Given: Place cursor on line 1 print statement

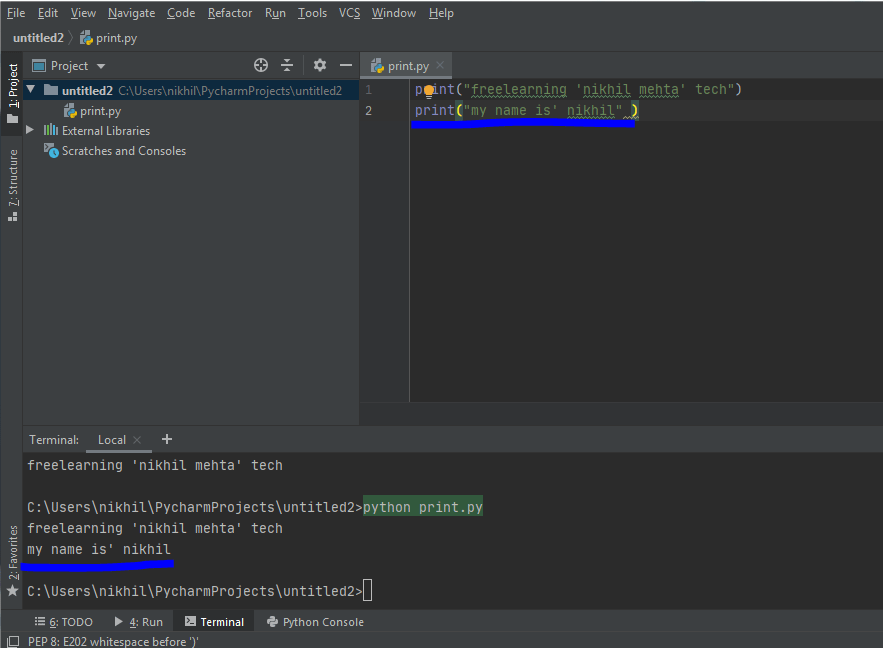Looking at the screenshot, I should point(578,90).
